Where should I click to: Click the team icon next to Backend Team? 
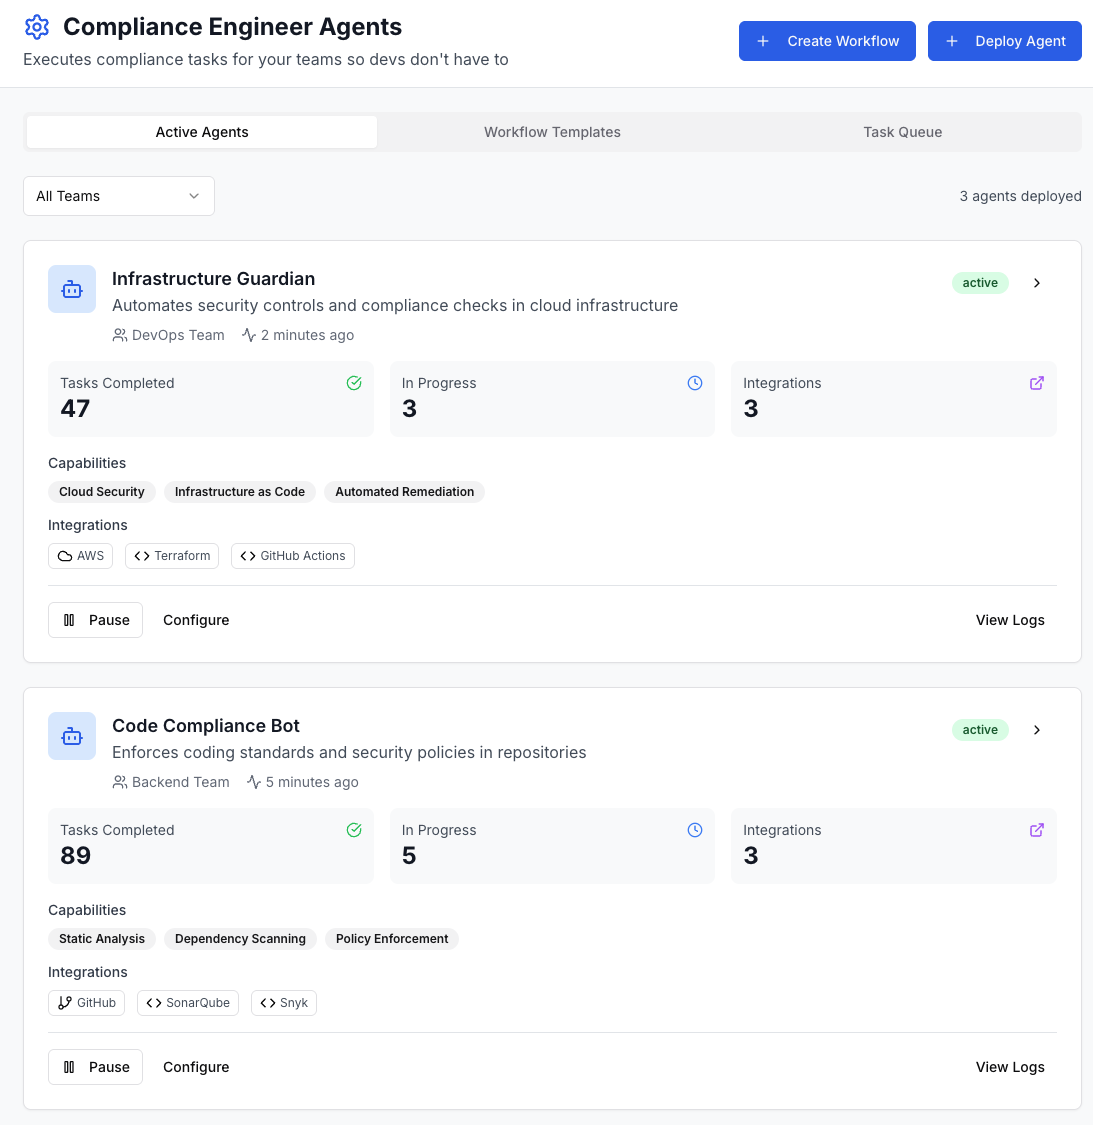(120, 782)
